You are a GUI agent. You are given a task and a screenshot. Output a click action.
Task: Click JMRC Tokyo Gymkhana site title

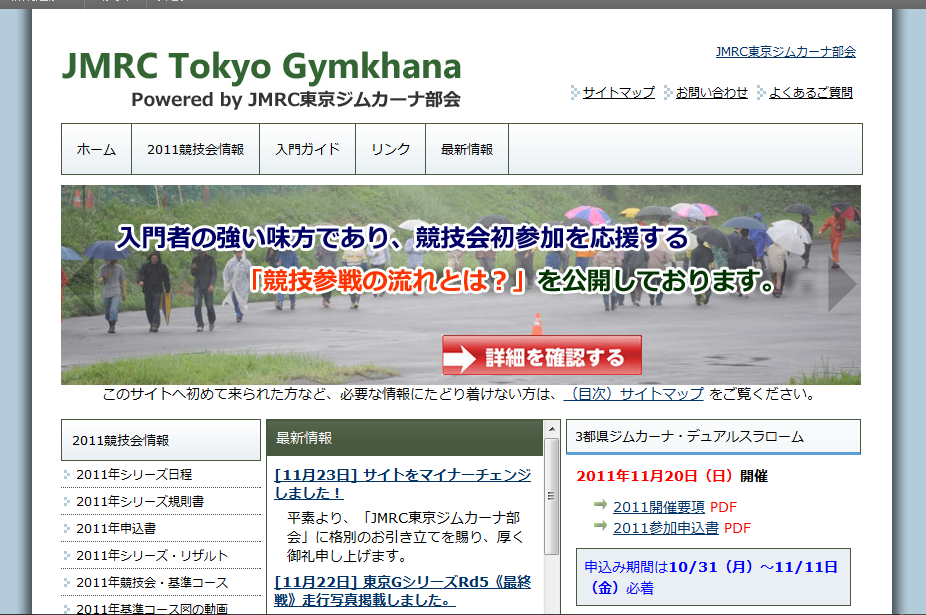tap(262, 65)
